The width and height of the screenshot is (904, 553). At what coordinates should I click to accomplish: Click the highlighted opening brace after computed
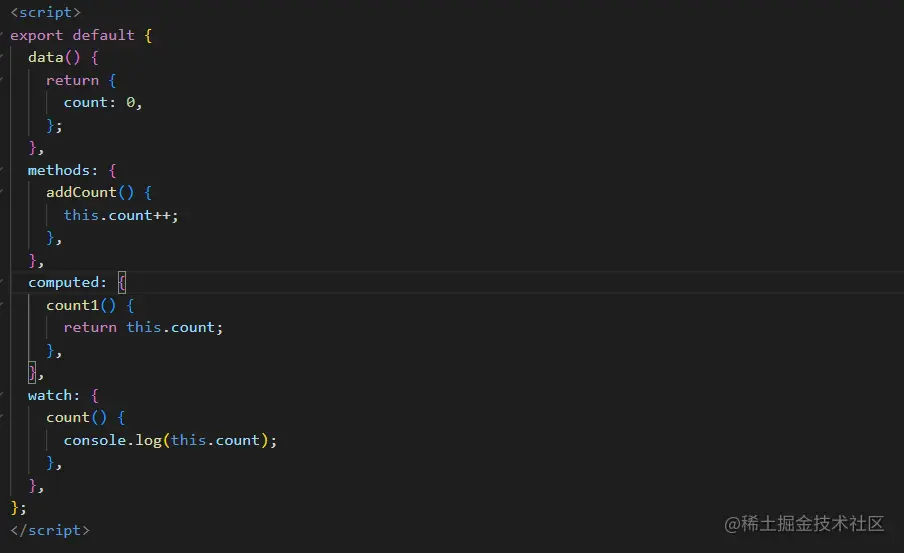point(122,283)
